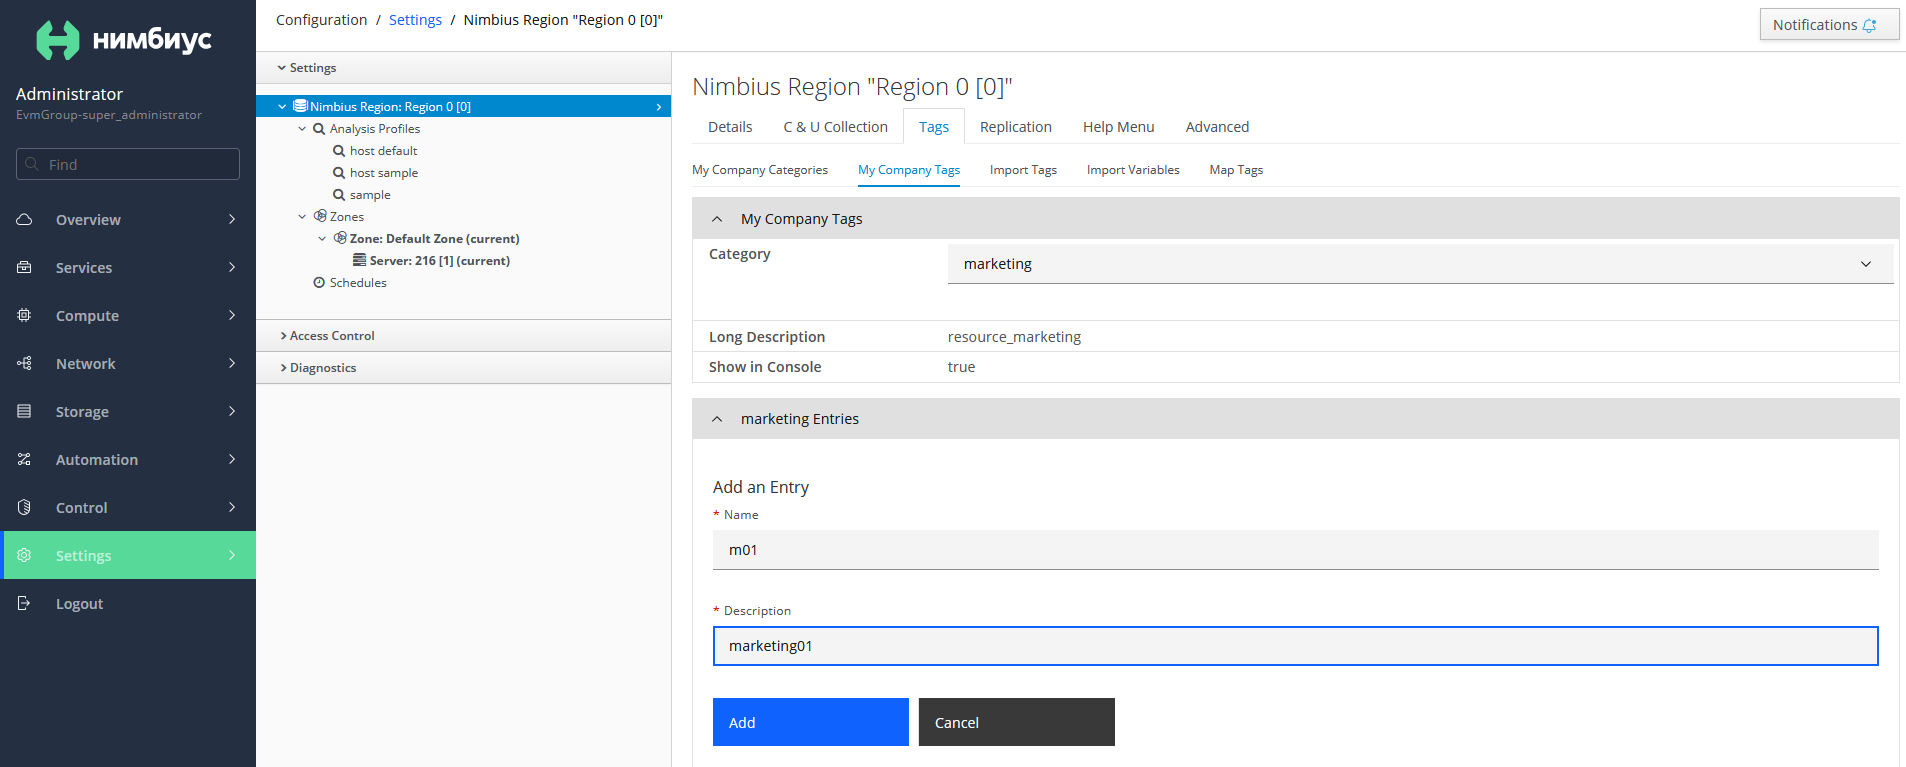Collapse the Default Zone tree node
The image size is (1906, 767).
click(322, 239)
